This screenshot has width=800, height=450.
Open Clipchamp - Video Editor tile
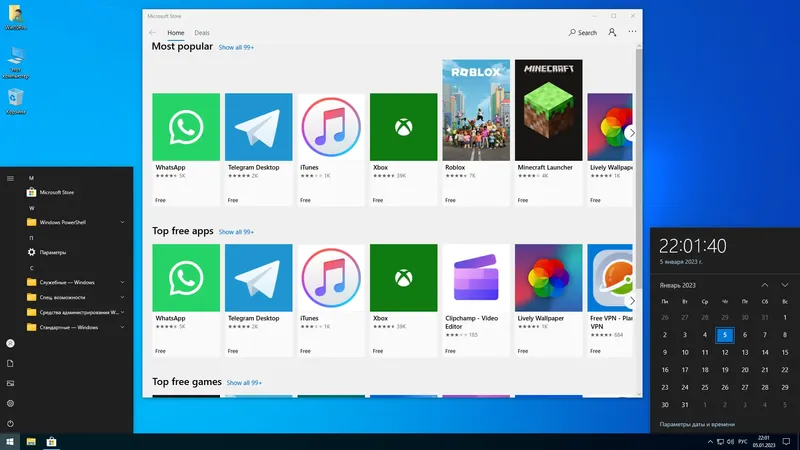476,300
